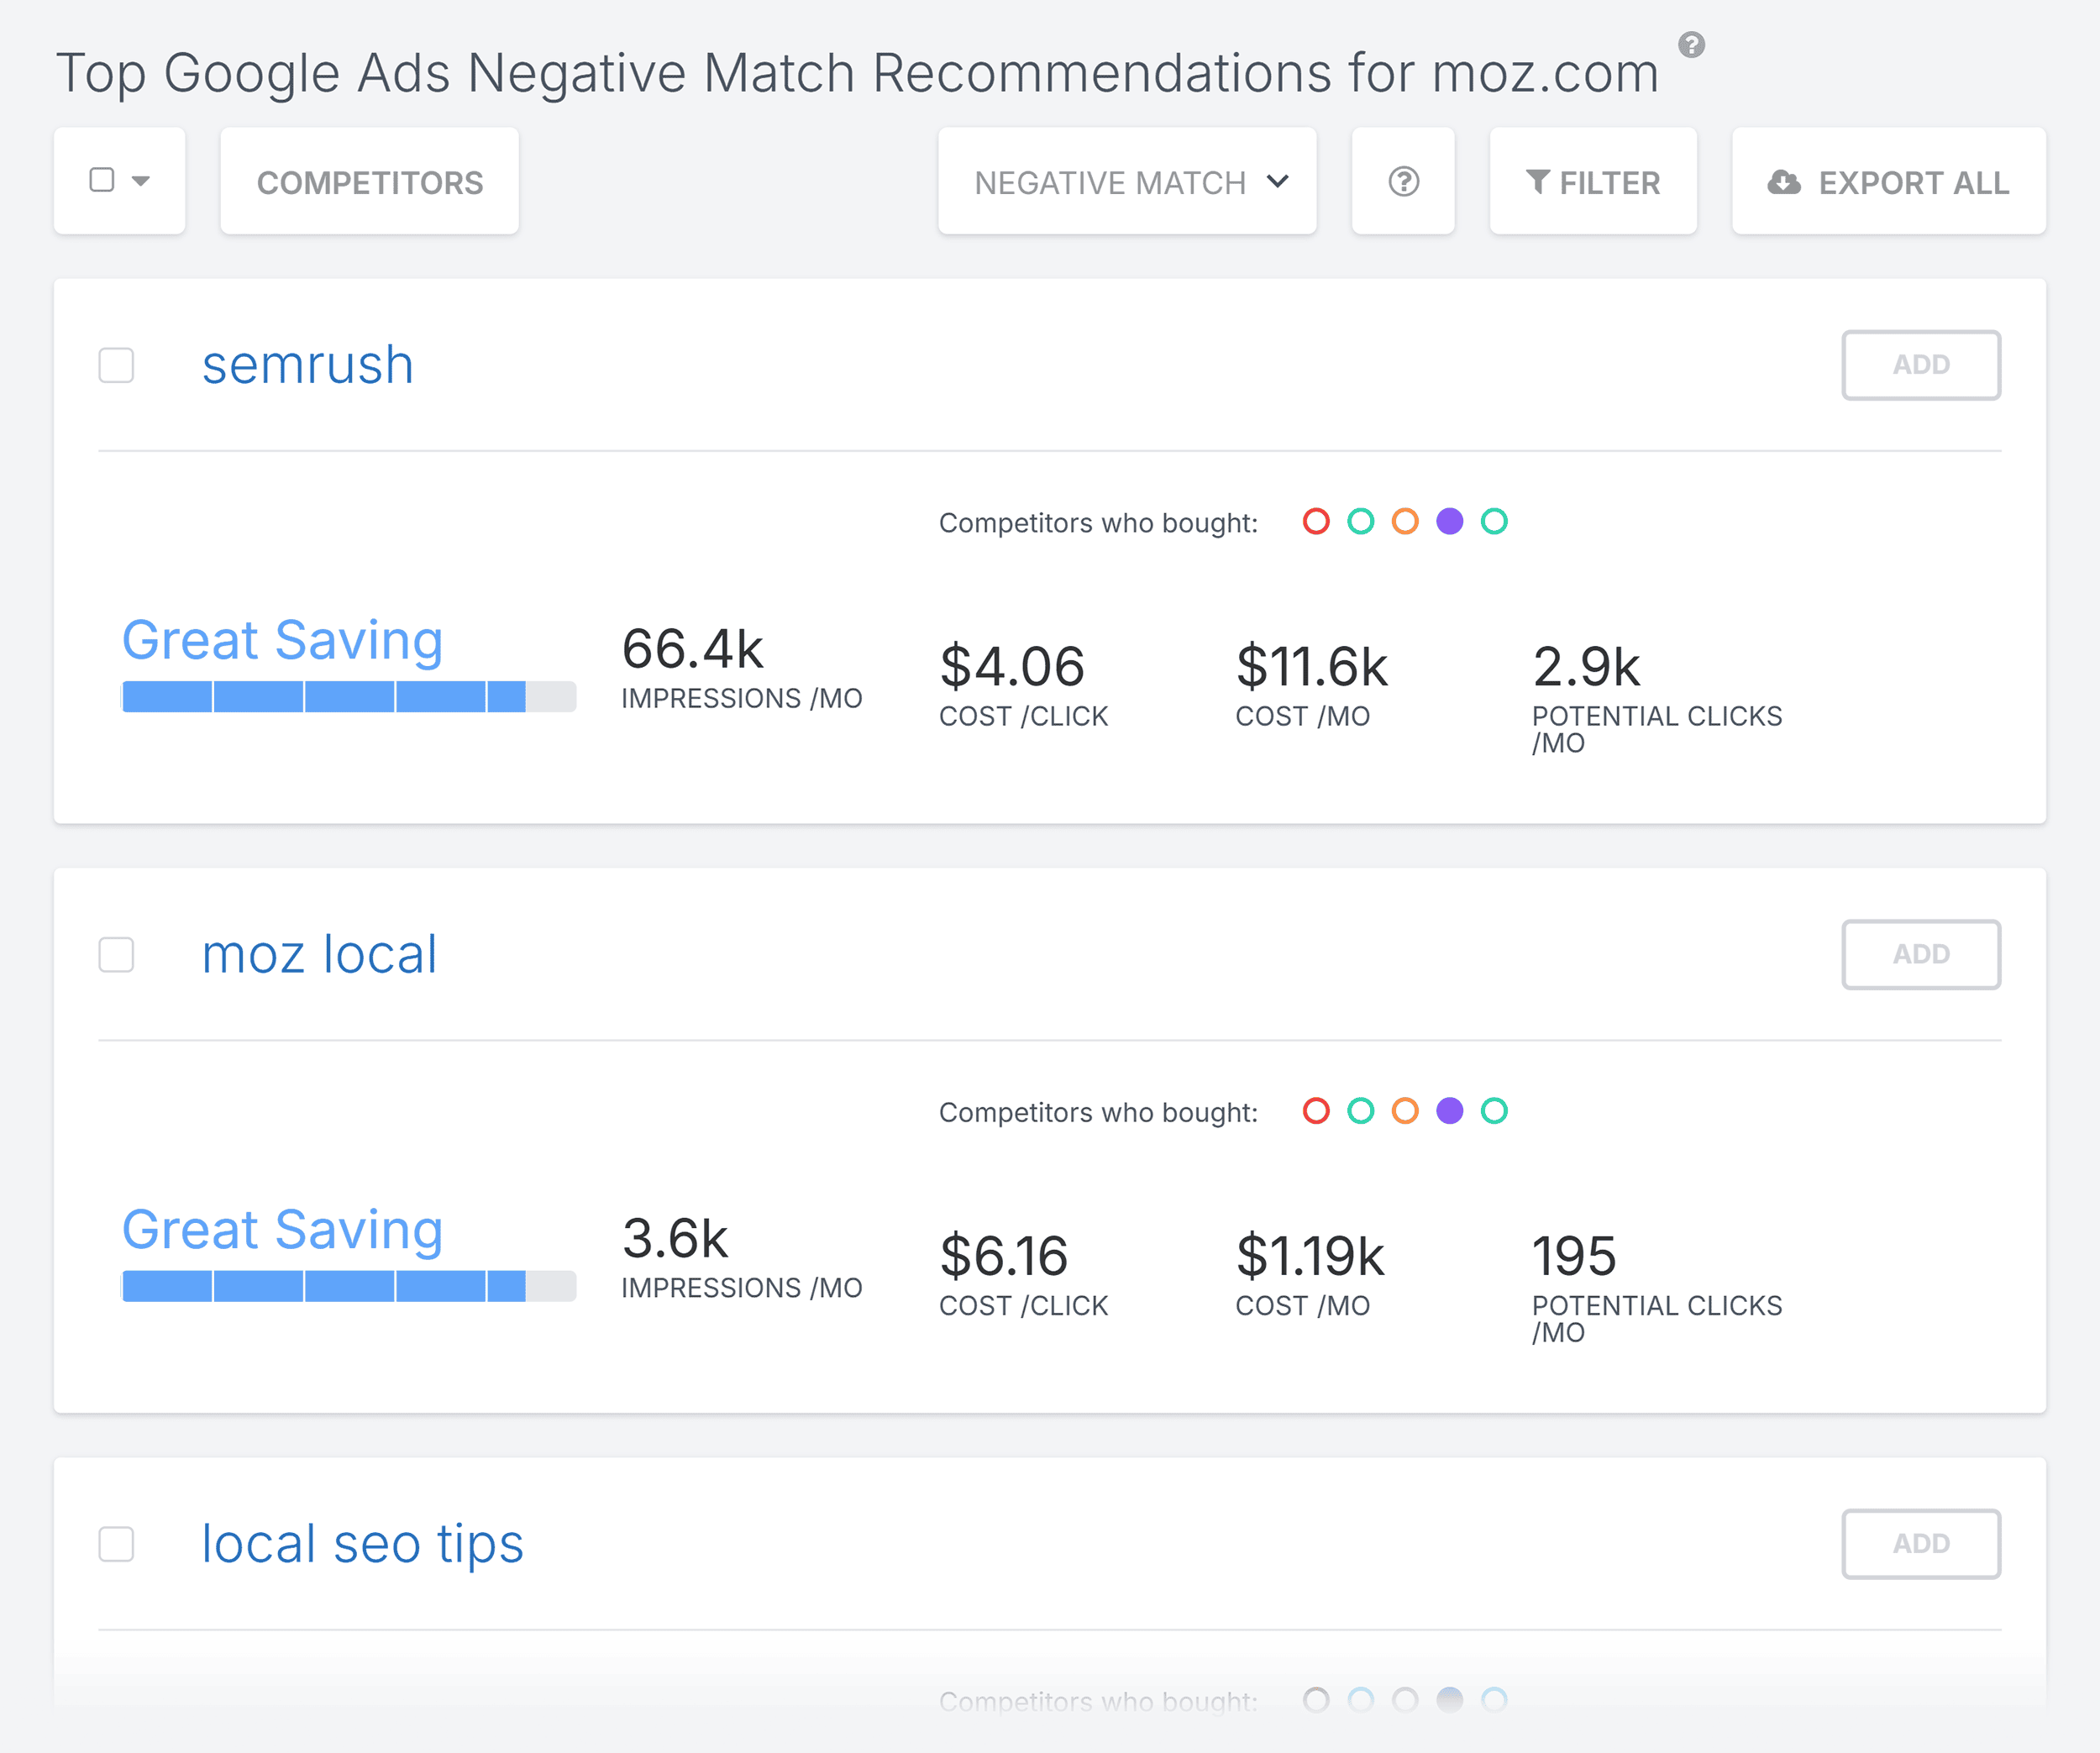2100x1753 pixels.
Task: Click Add button for moz local
Action: click(1921, 954)
